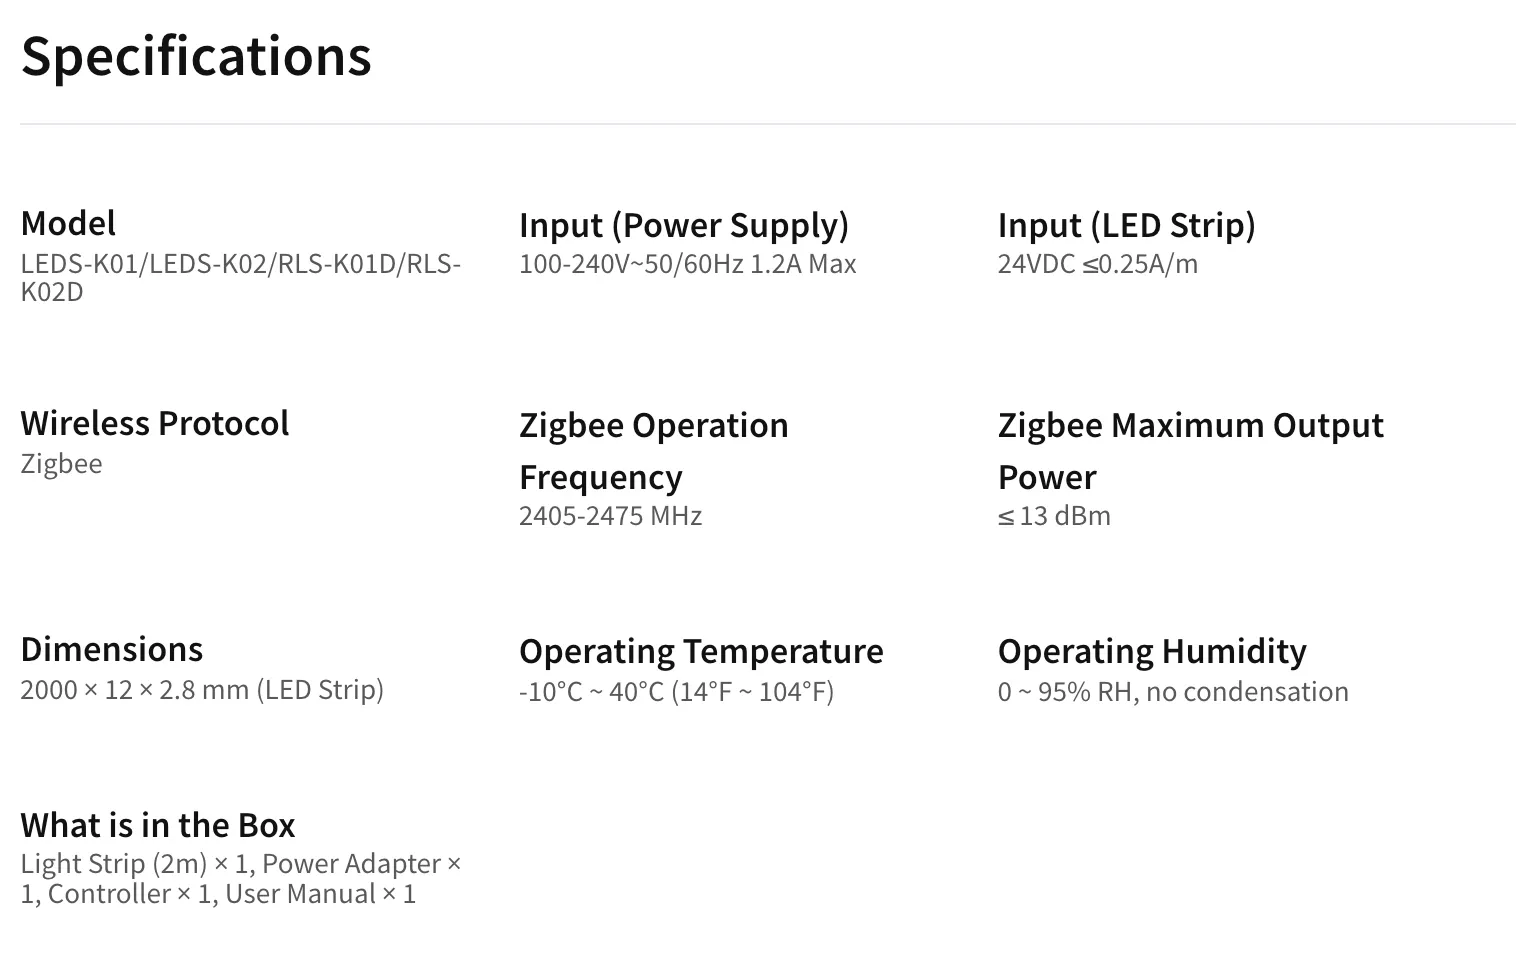Select the Zigbee Operation Frequency heading

point(654,451)
